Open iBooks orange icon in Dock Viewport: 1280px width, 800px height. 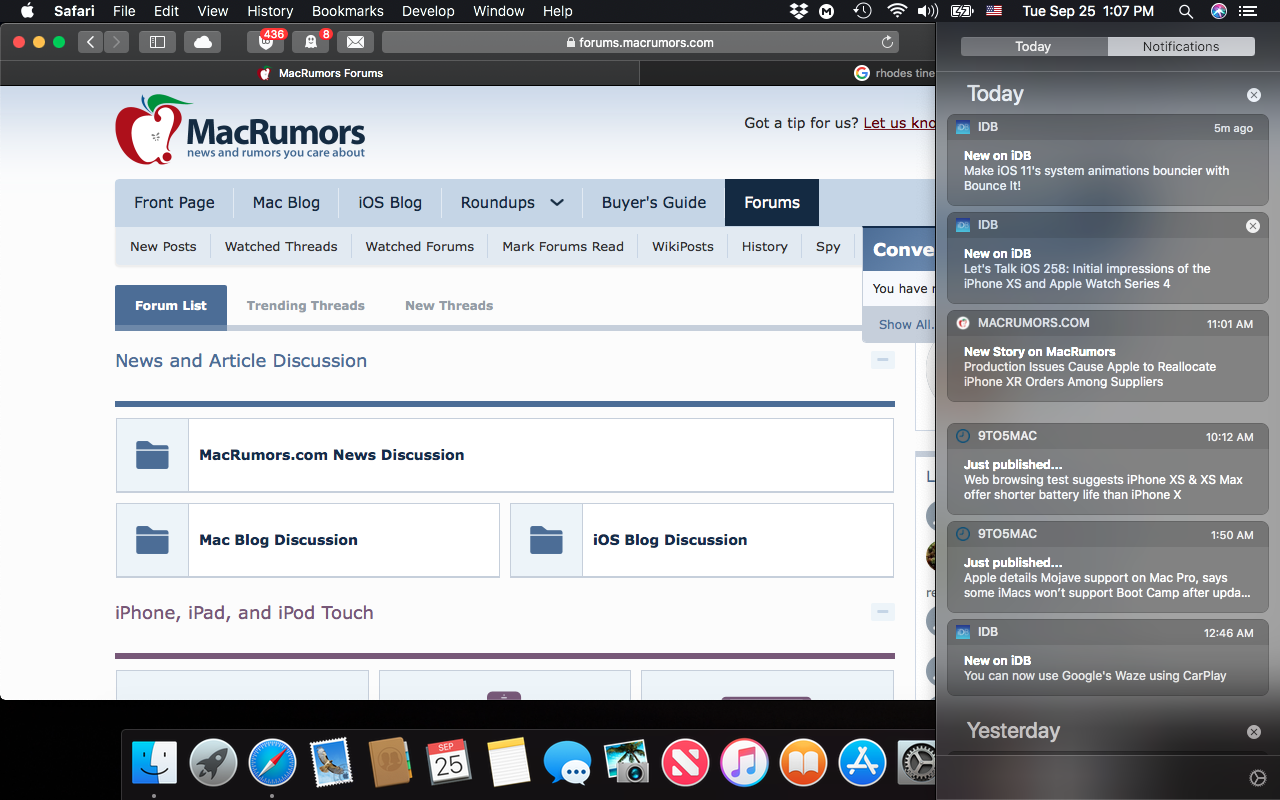[803, 765]
